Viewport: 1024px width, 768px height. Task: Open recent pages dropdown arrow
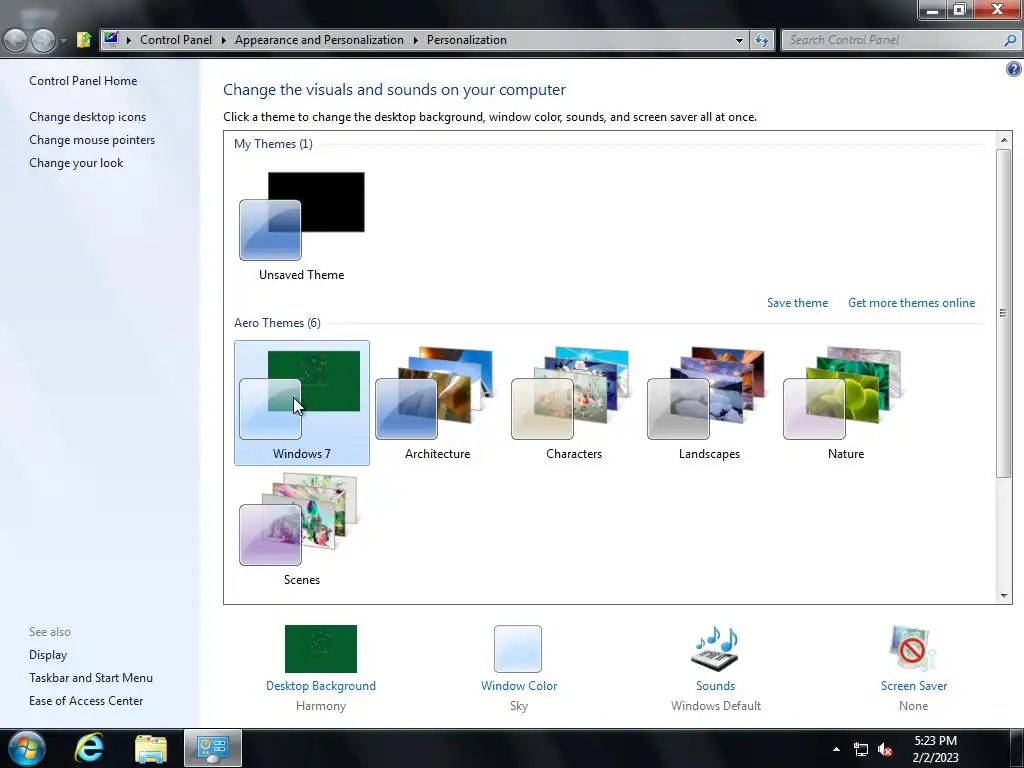point(63,40)
